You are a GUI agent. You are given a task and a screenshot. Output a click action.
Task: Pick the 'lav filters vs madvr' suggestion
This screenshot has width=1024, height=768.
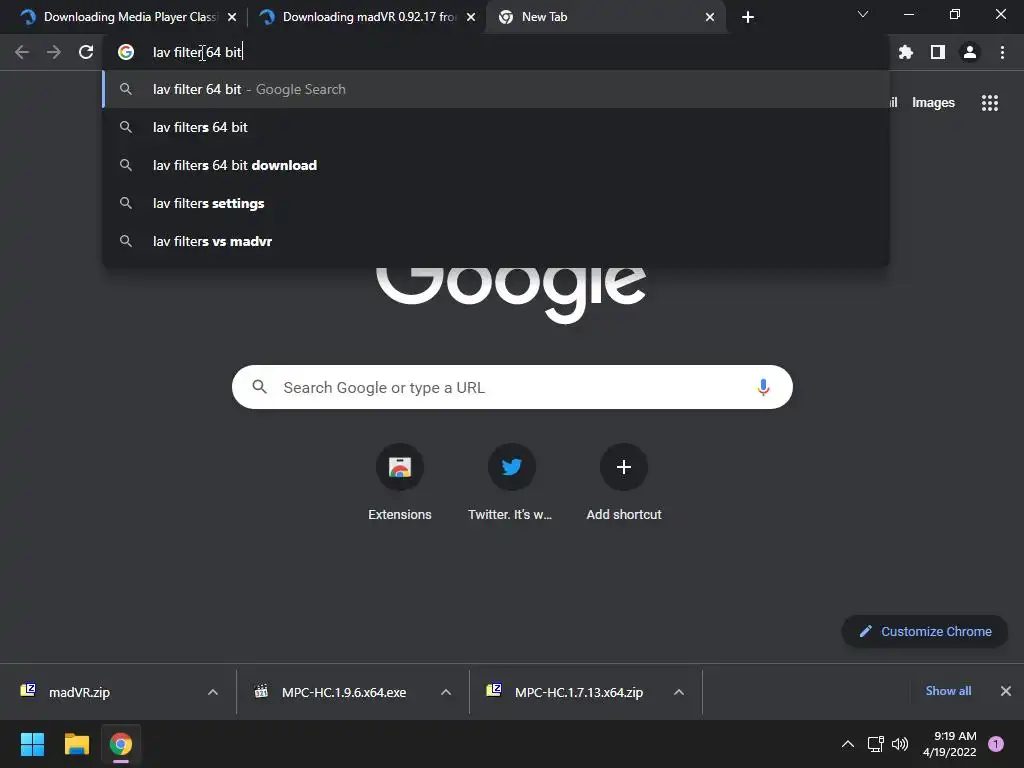[x=496, y=241]
